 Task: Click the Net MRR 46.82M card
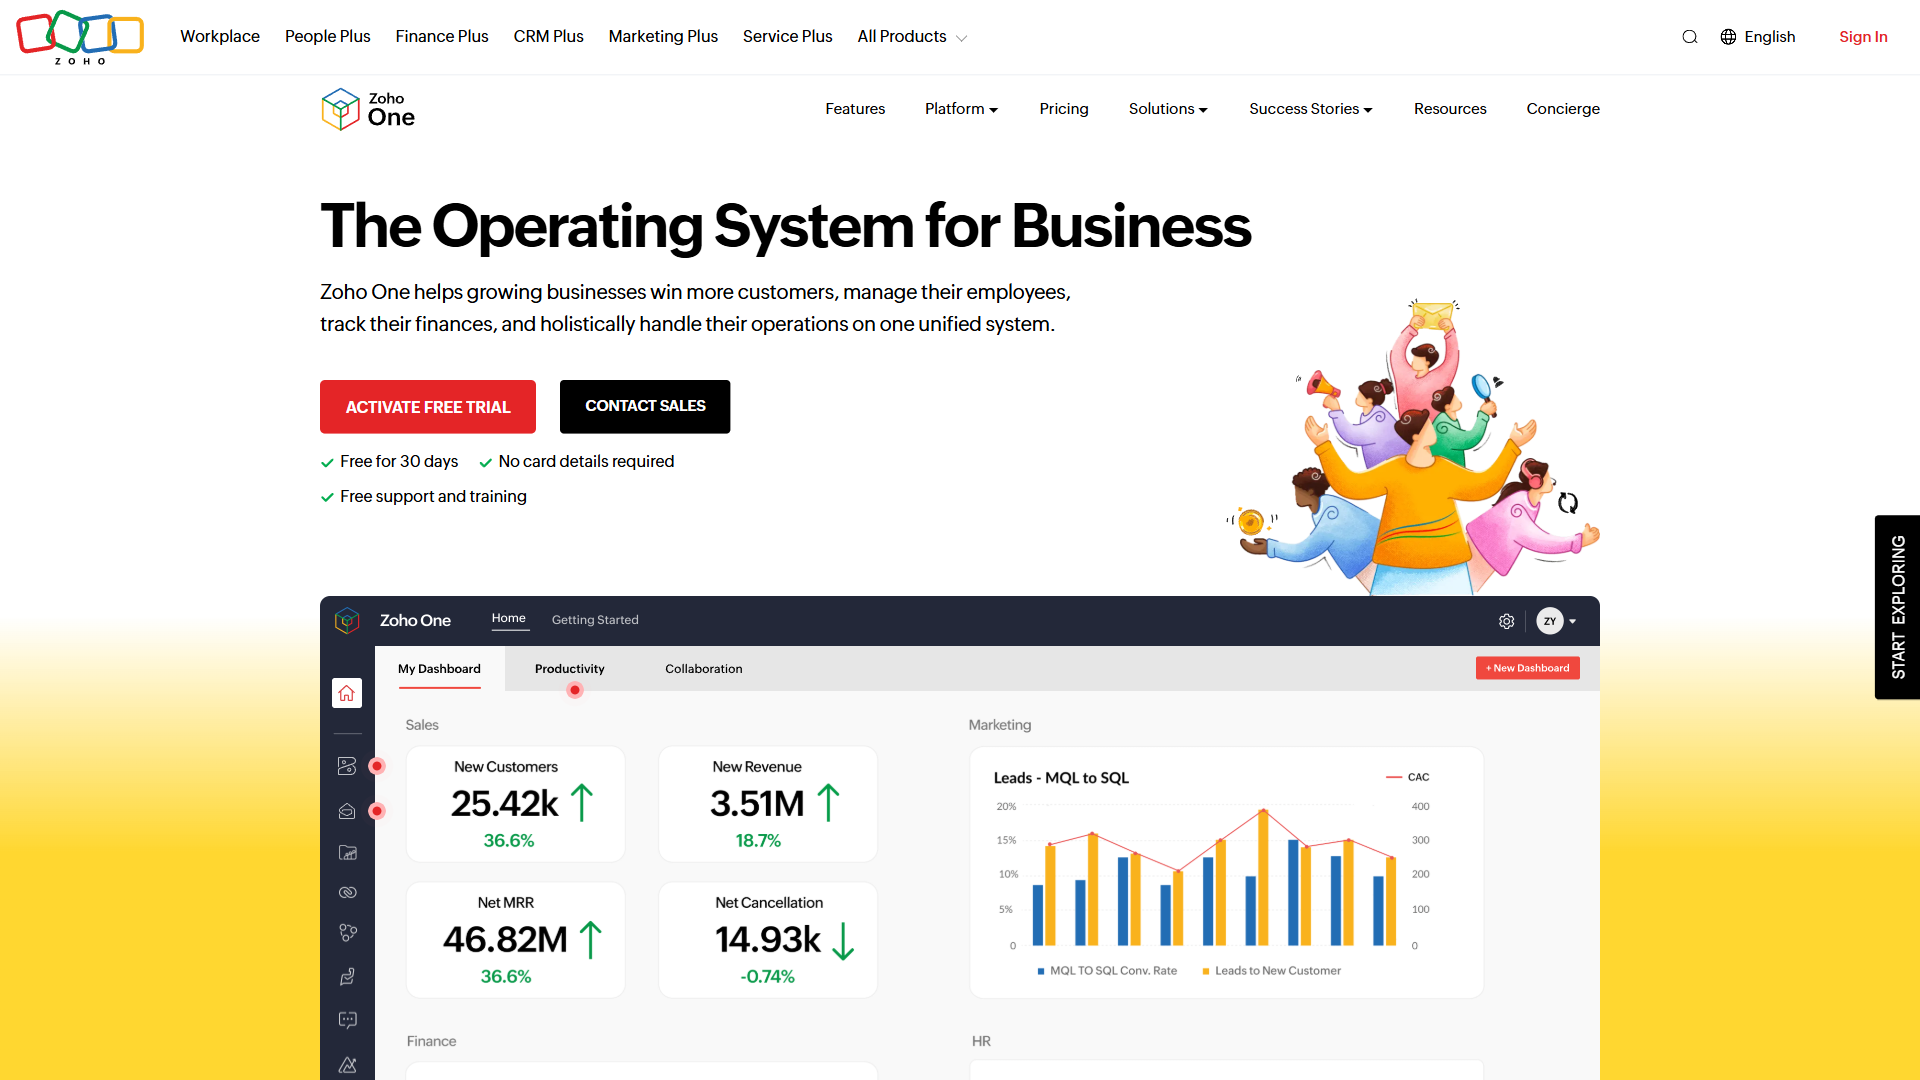[516, 940]
